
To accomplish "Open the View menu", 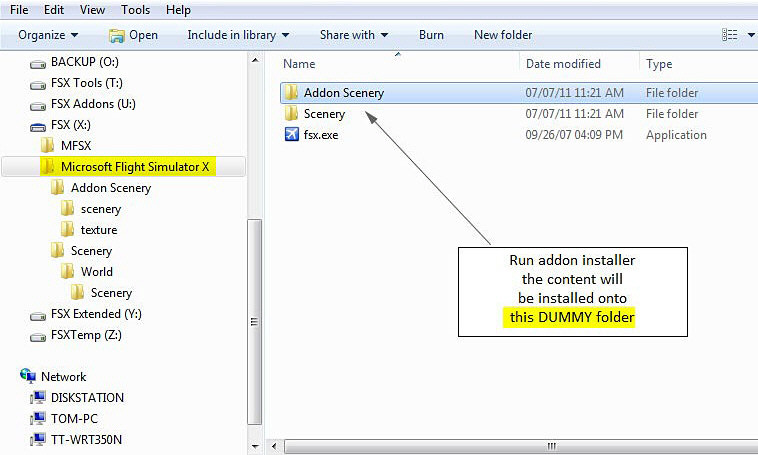I will point(92,10).
